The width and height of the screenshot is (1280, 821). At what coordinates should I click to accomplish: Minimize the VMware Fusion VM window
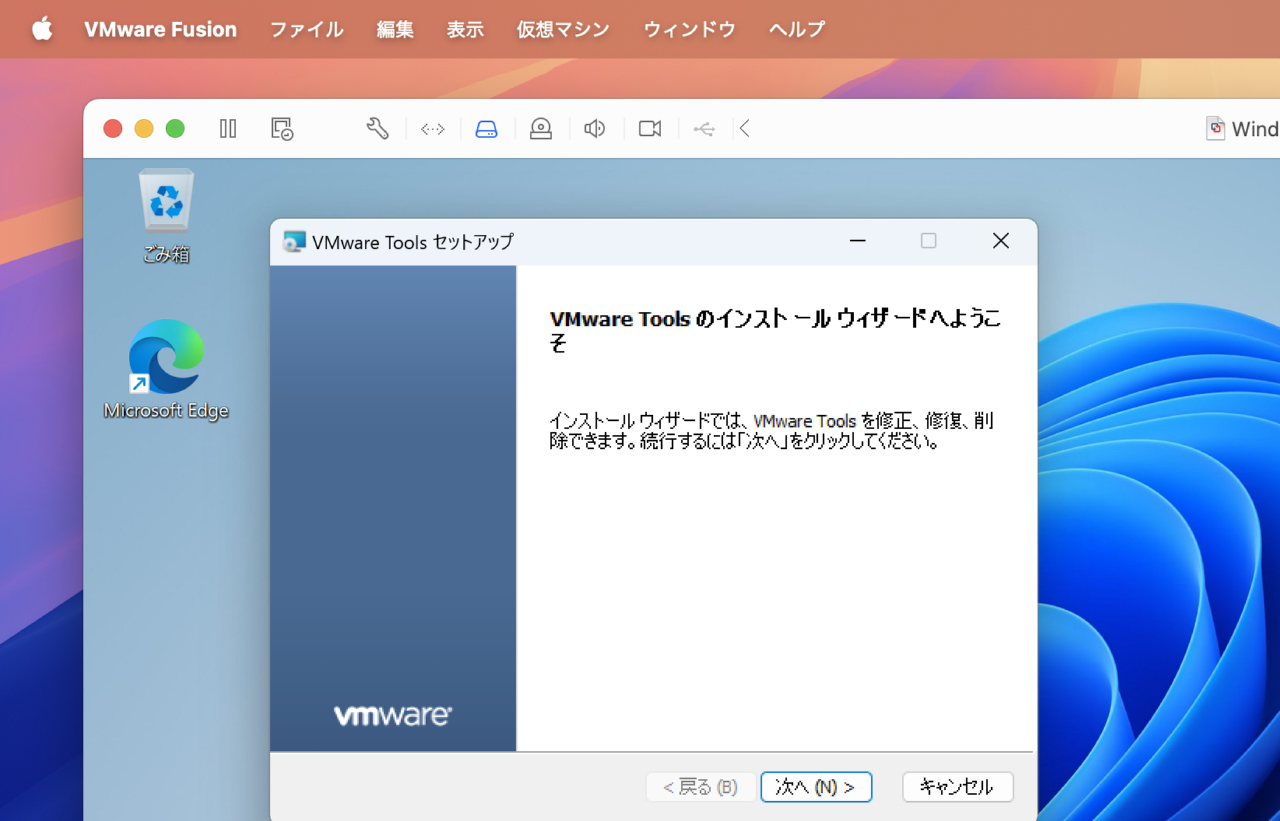144,128
